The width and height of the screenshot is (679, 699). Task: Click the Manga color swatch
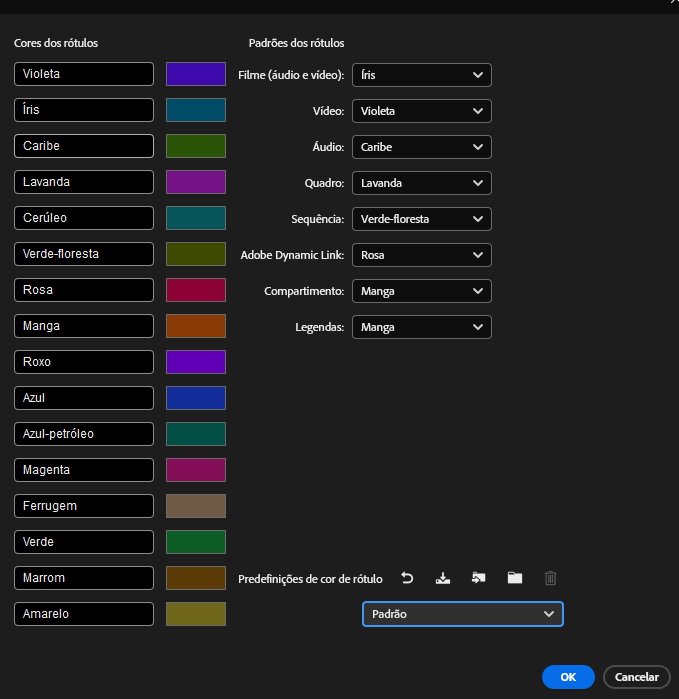coord(196,326)
